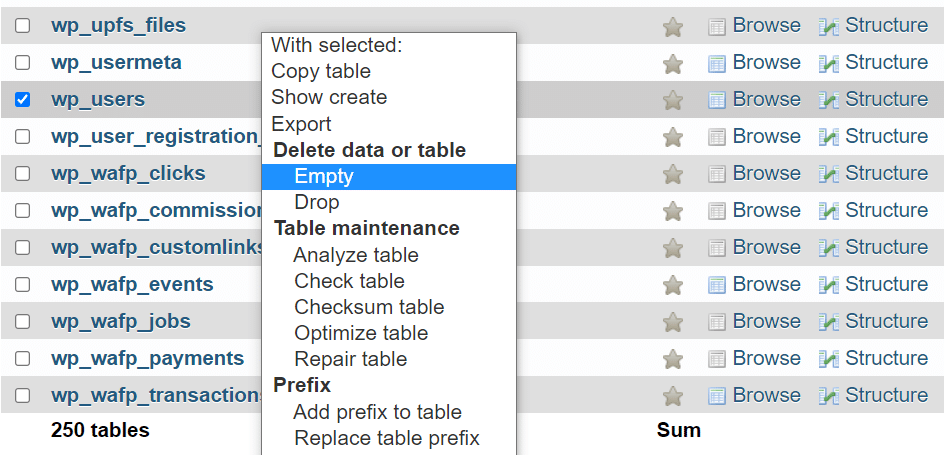Click the Structure icon for wp_wafp_payments row
Viewport: 951px width, 455px height.
pos(829,359)
